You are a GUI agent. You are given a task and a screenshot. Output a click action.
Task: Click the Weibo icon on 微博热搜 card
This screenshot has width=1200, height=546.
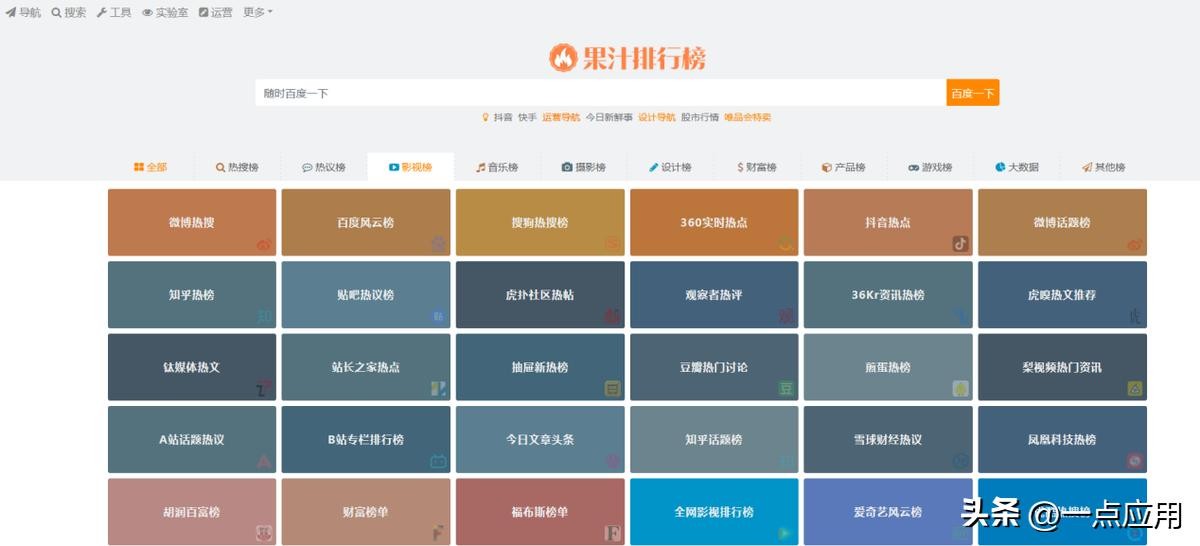pos(264,244)
